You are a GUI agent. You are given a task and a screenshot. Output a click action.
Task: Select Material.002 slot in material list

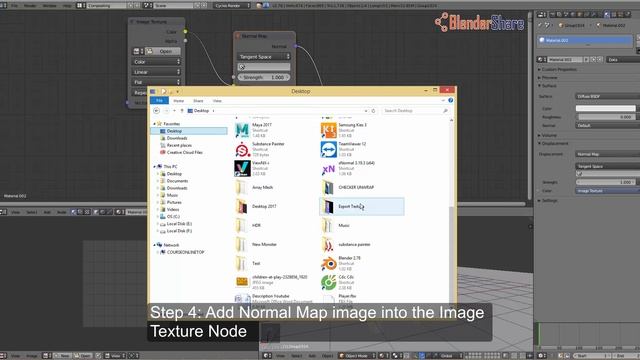(x=585, y=40)
